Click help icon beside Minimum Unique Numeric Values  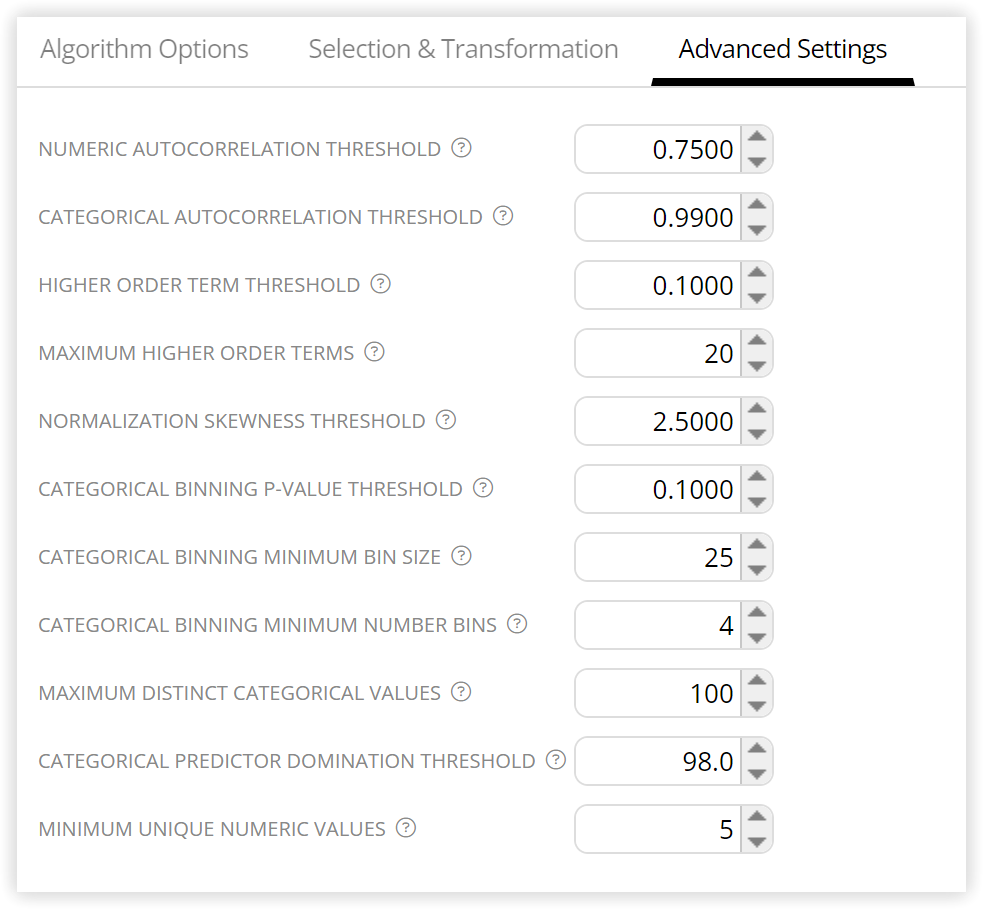pyautogui.click(x=406, y=828)
